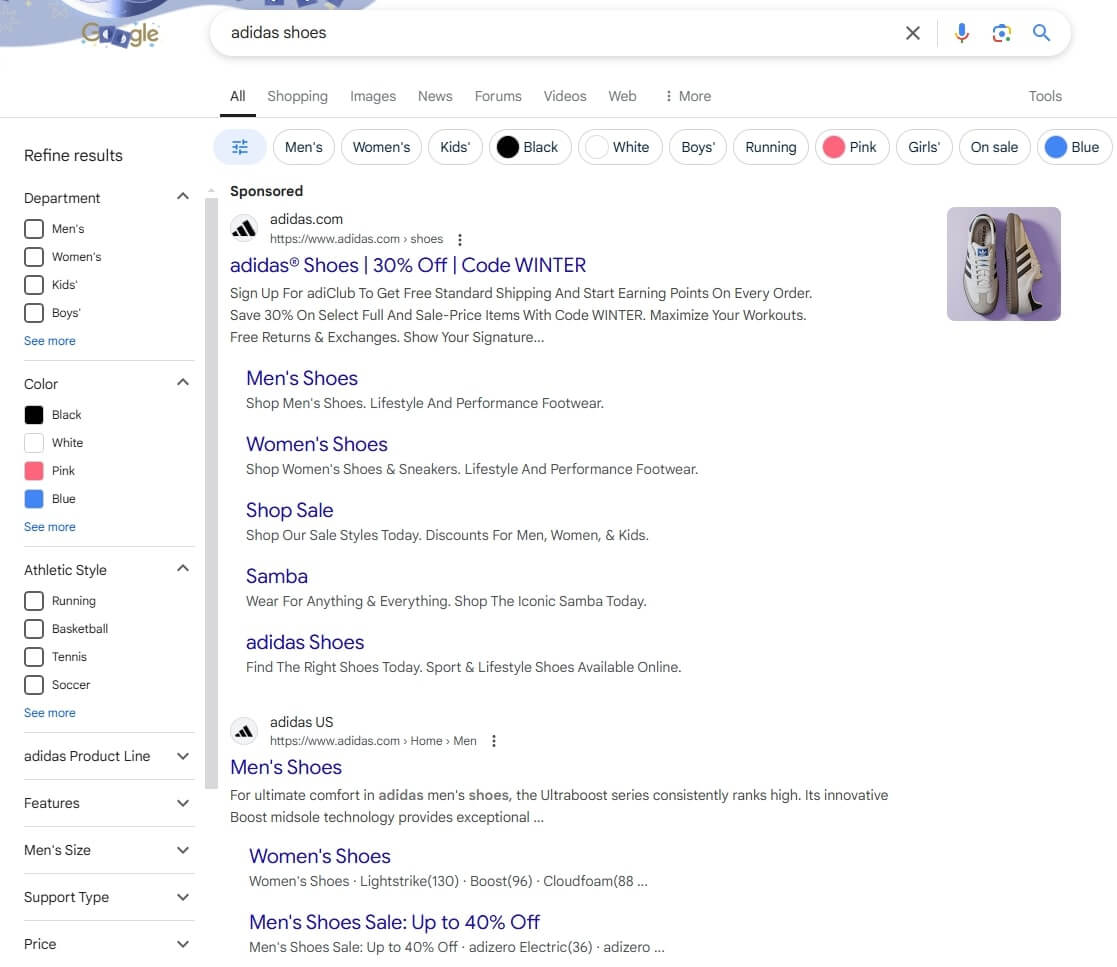Viewport: 1117px width, 967px height.
Task: Open the Tools options
Action: tap(1045, 96)
